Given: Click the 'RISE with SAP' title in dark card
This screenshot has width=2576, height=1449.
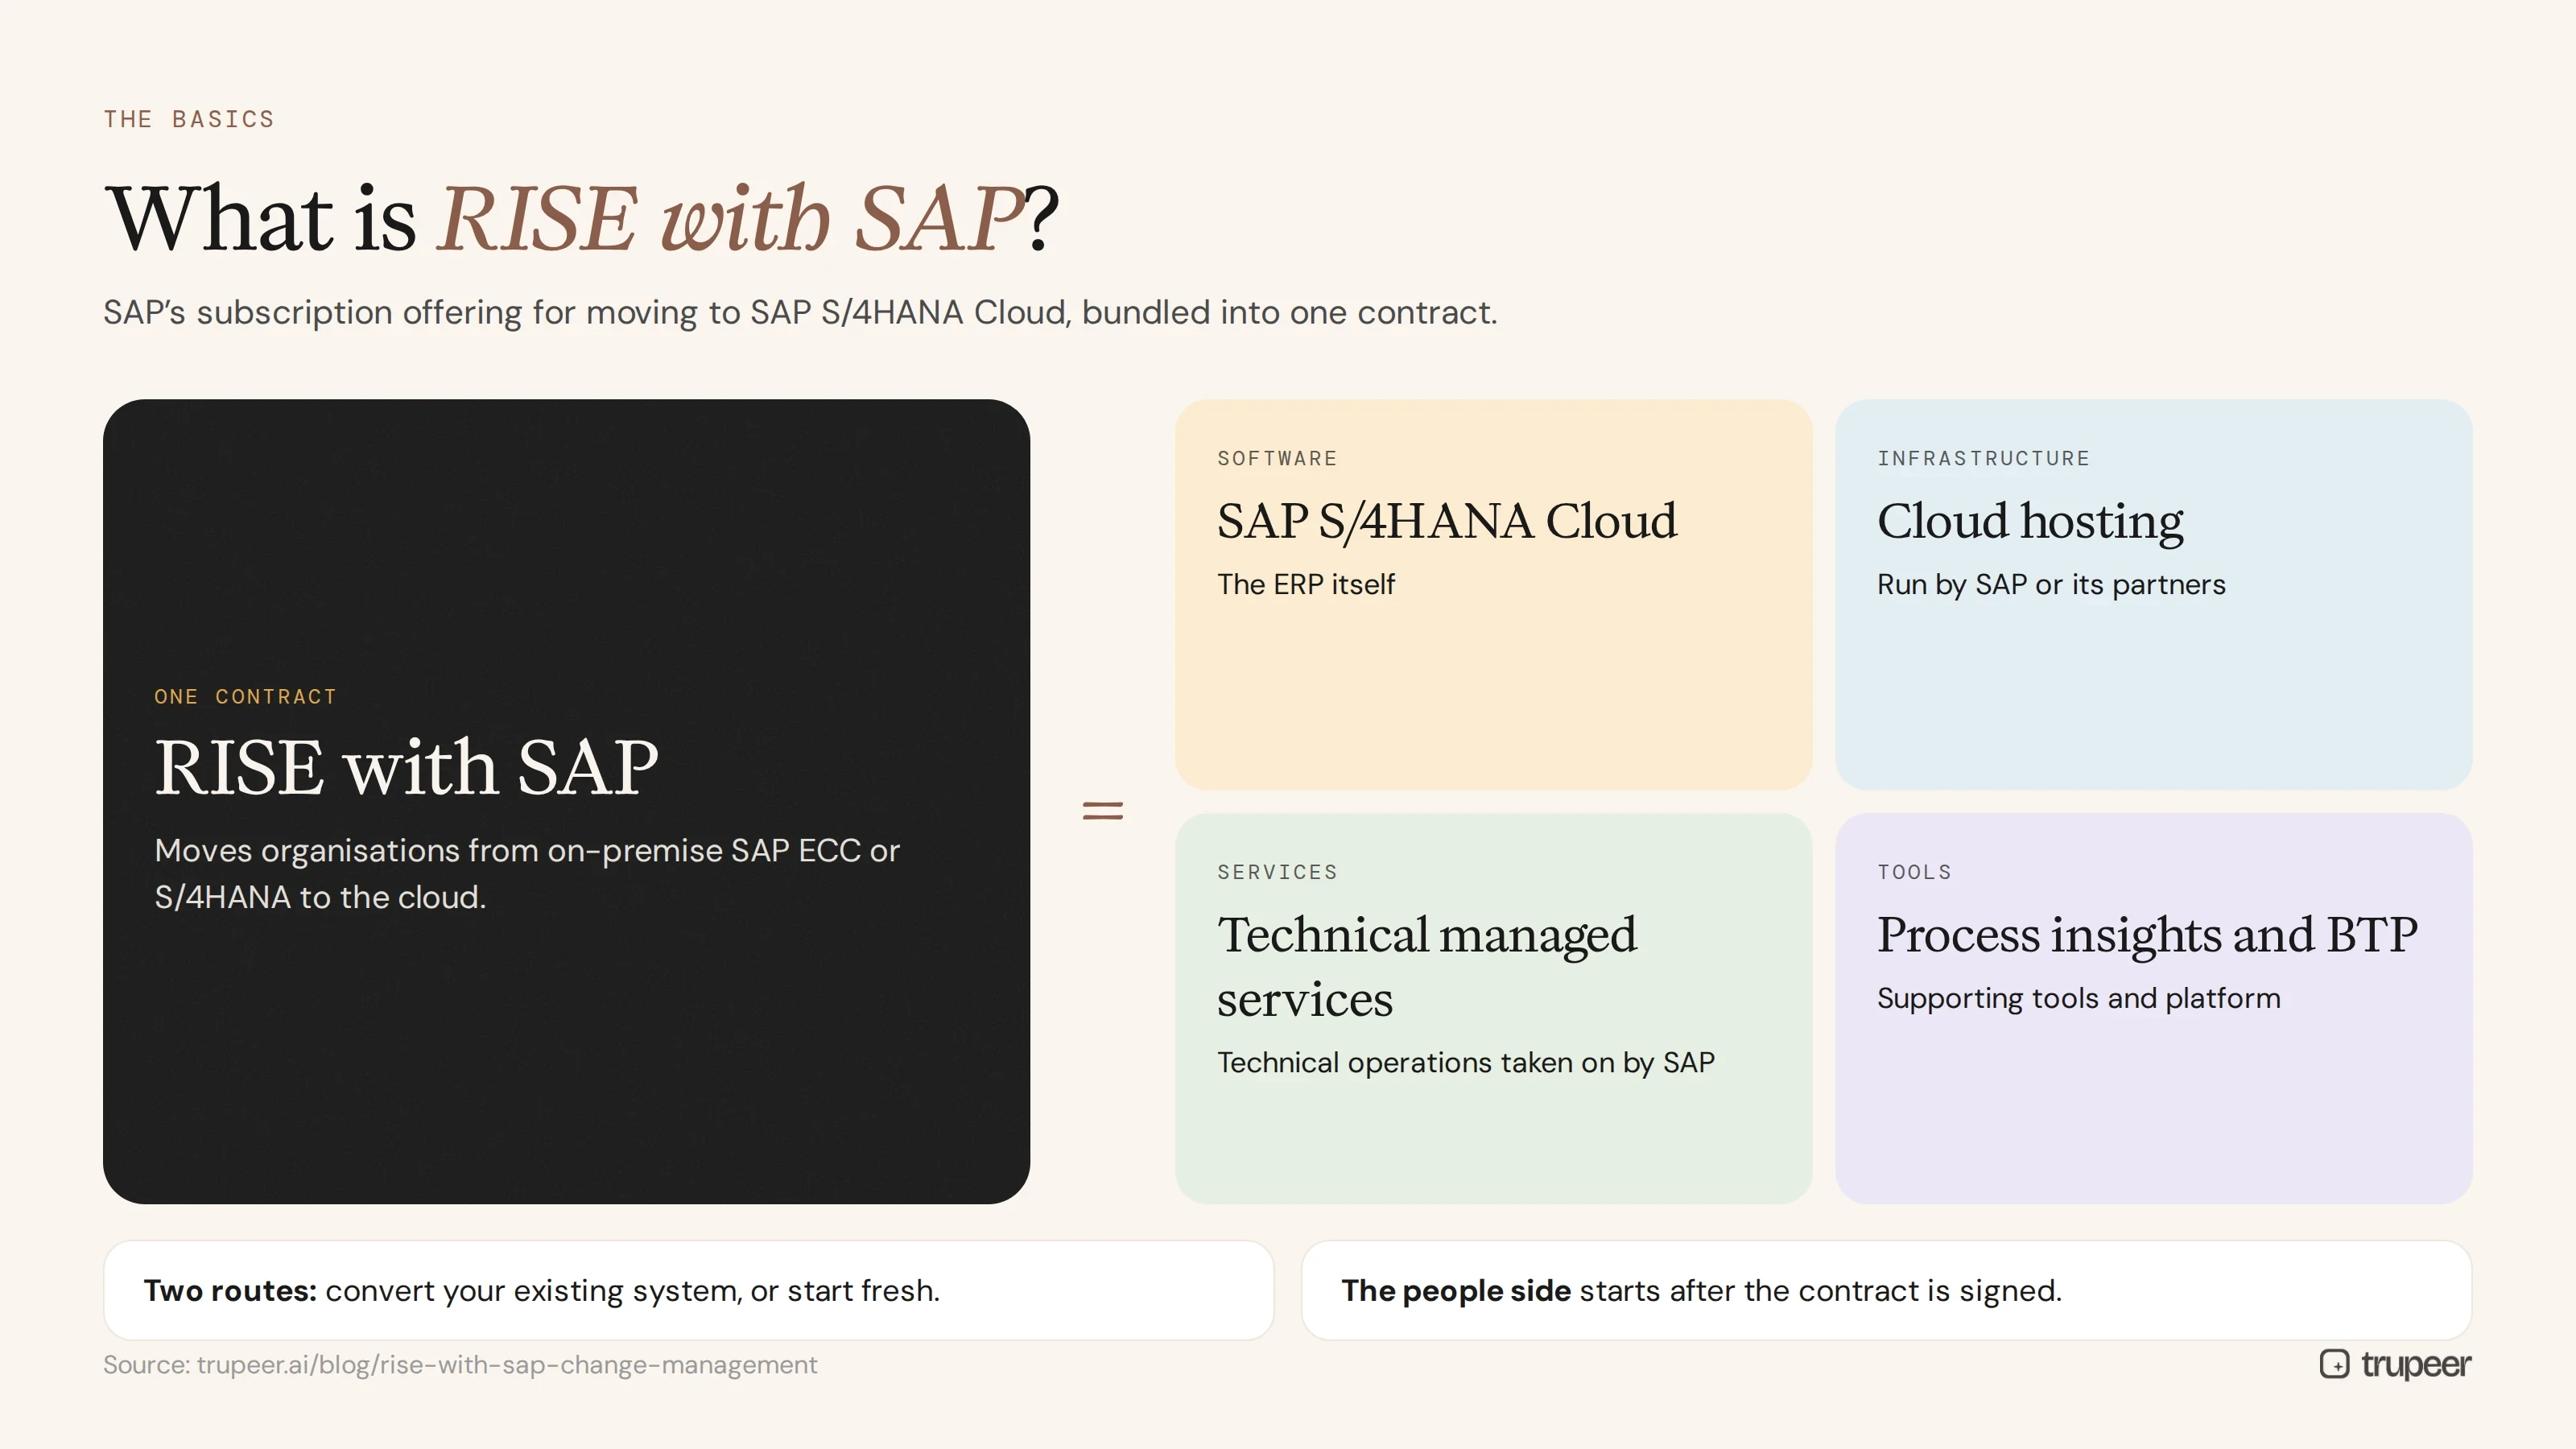Looking at the screenshot, I should click(x=406, y=767).
